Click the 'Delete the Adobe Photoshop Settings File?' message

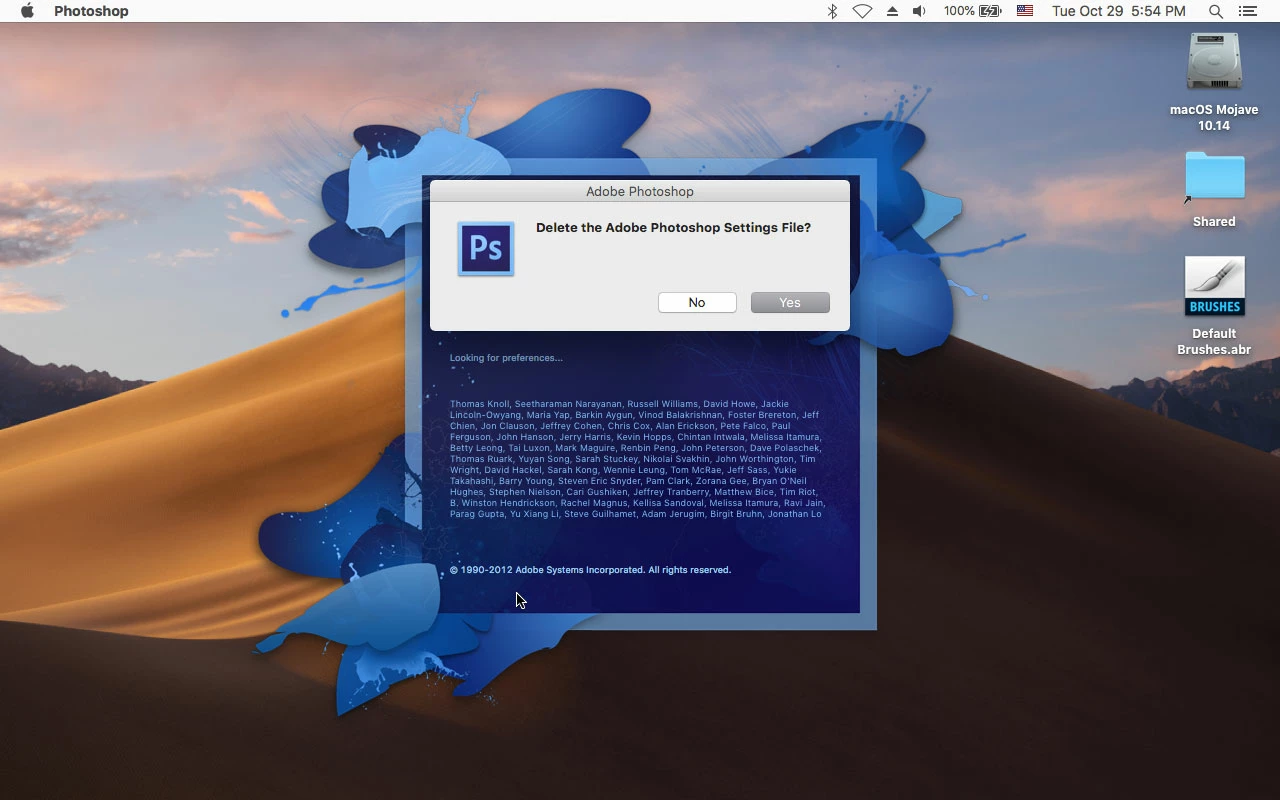click(673, 228)
